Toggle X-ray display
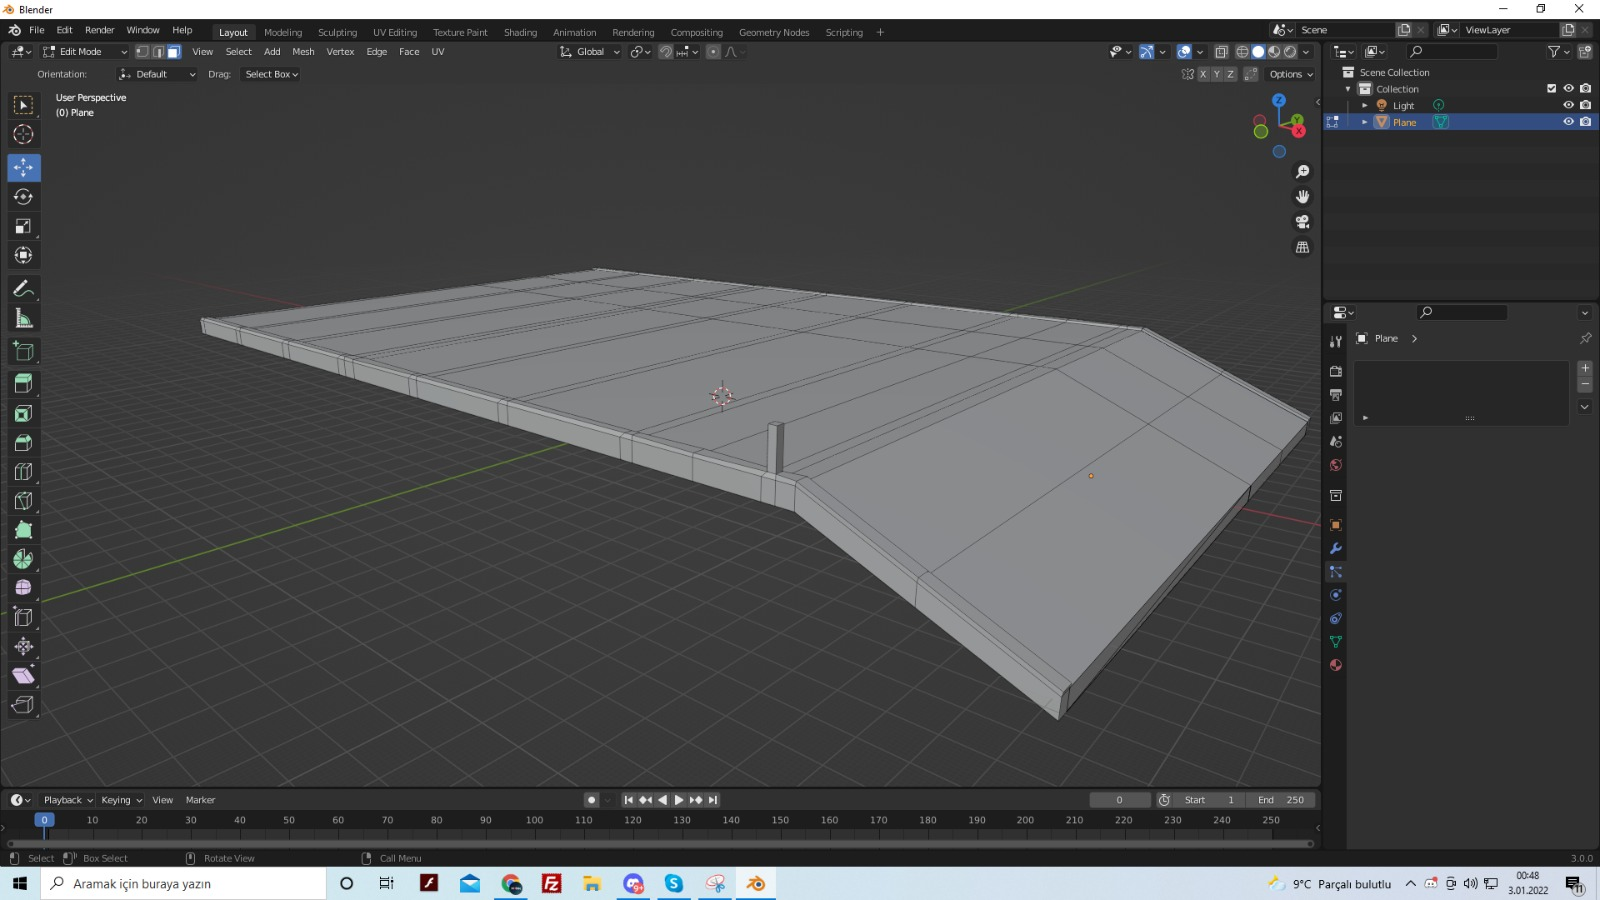The image size is (1600, 900). [1221, 52]
